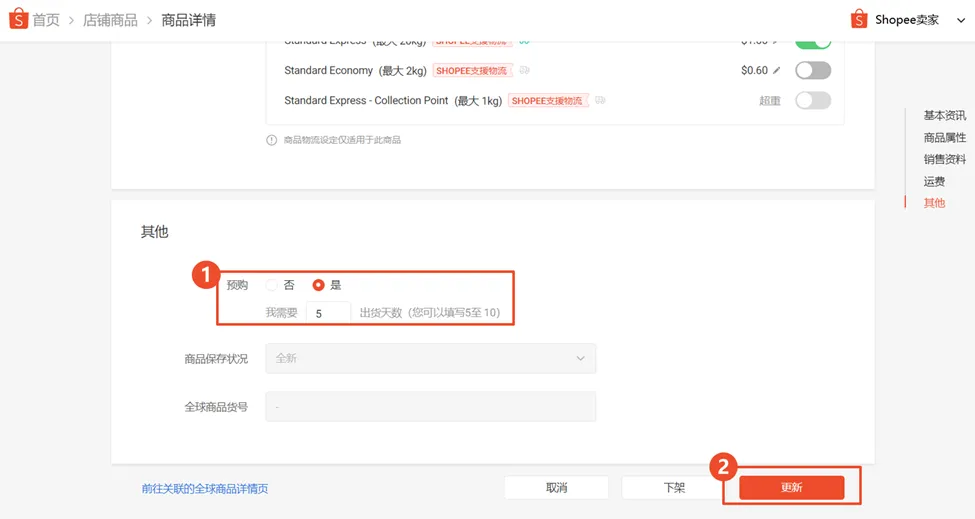Click the 下架 button

pyautogui.click(x=674, y=487)
